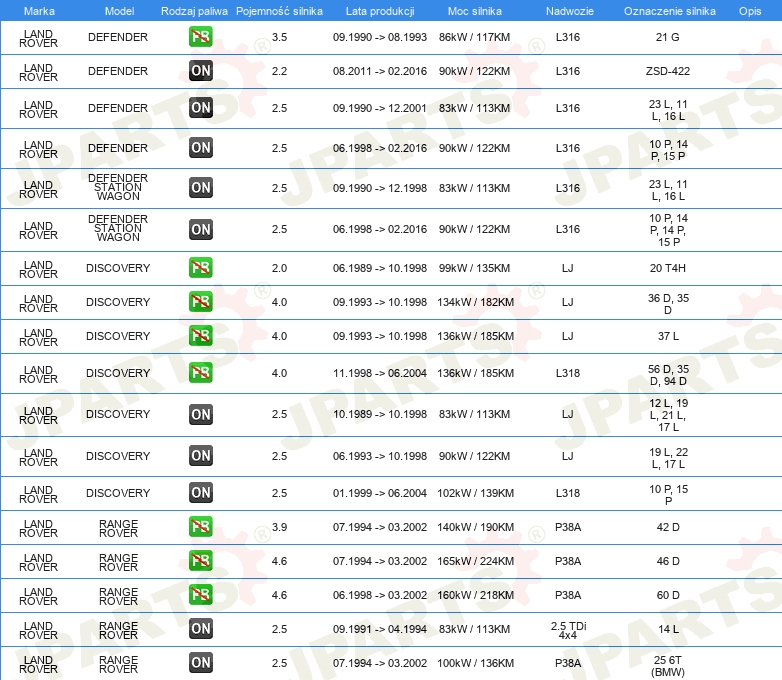Viewport: 782px width, 680px height.
Task: Sort by the Marka column header
Action: [x=39, y=10]
